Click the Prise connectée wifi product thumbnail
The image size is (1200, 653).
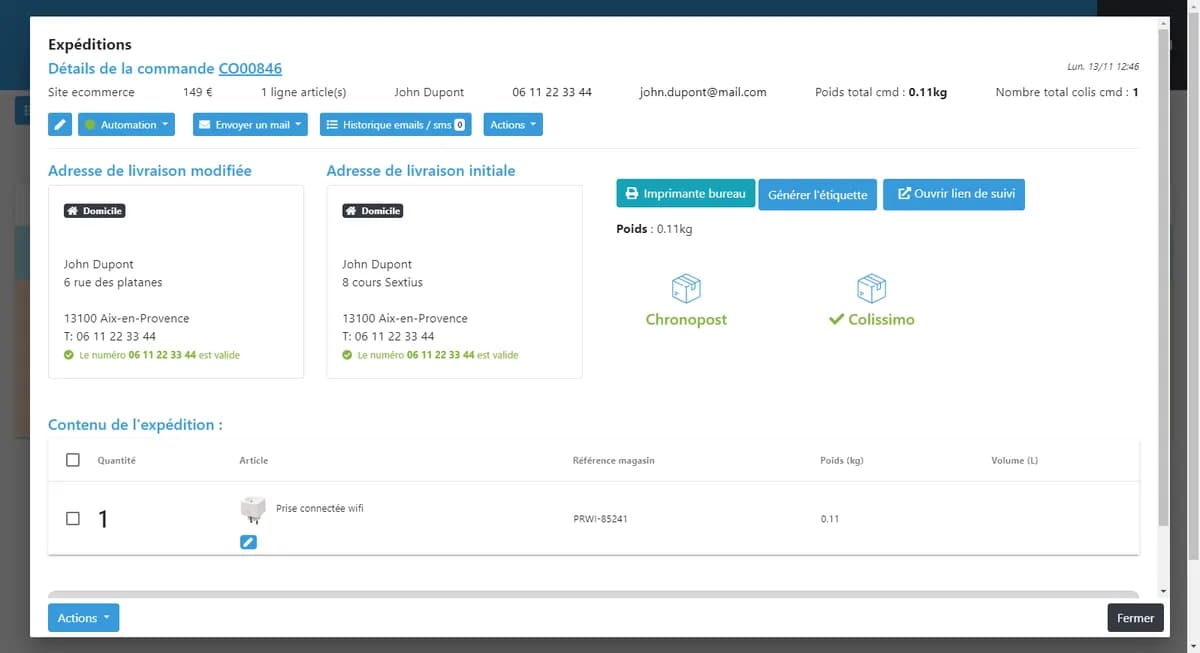click(252, 510)
